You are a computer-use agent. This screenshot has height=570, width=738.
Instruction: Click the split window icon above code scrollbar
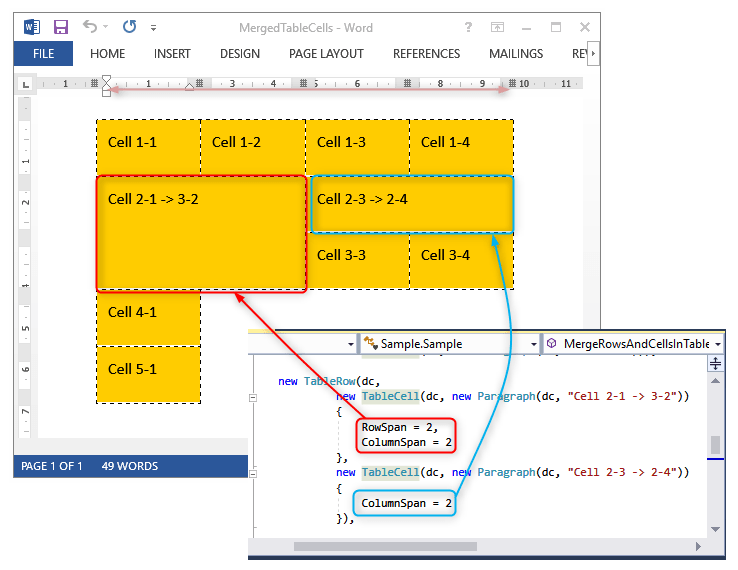coord(715,364)
